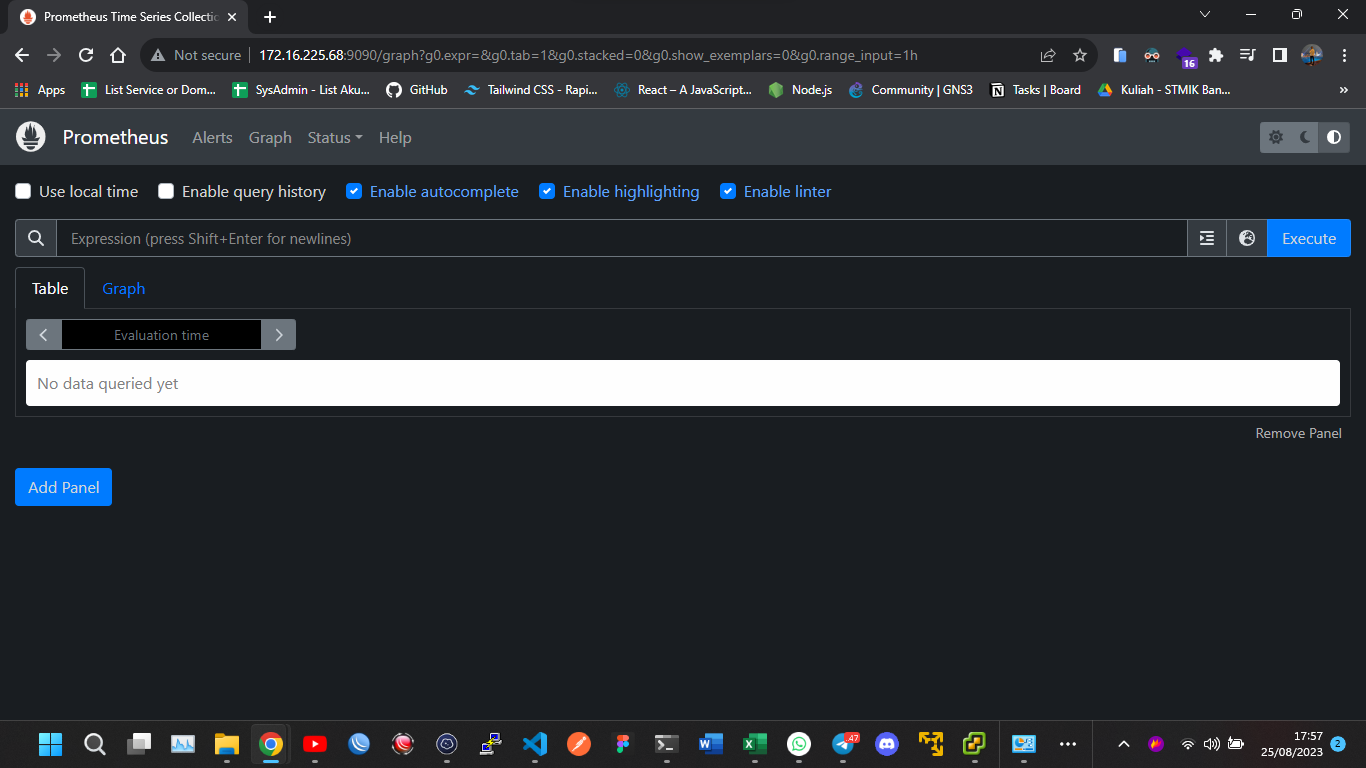Click the format expression icon button
The image size is (1366, 768).
click(x=1207, y=238)
